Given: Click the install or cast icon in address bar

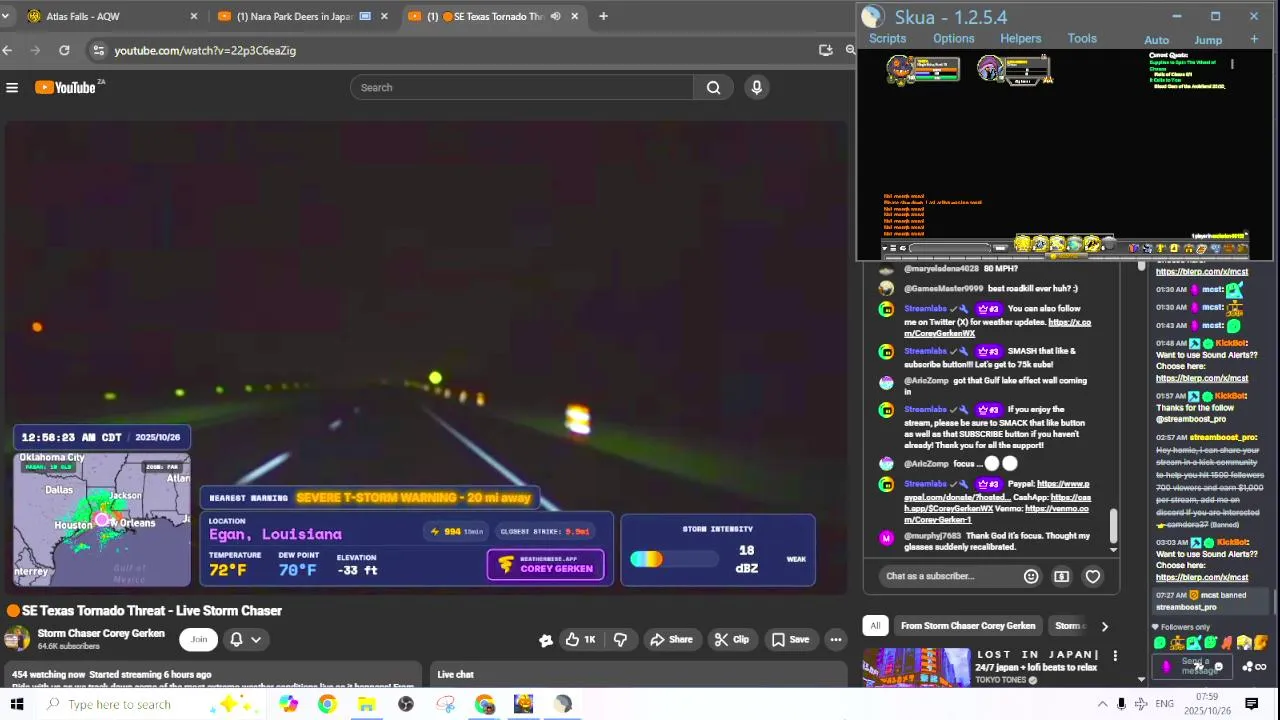Looking at the screenshot, I should (825, 50).
